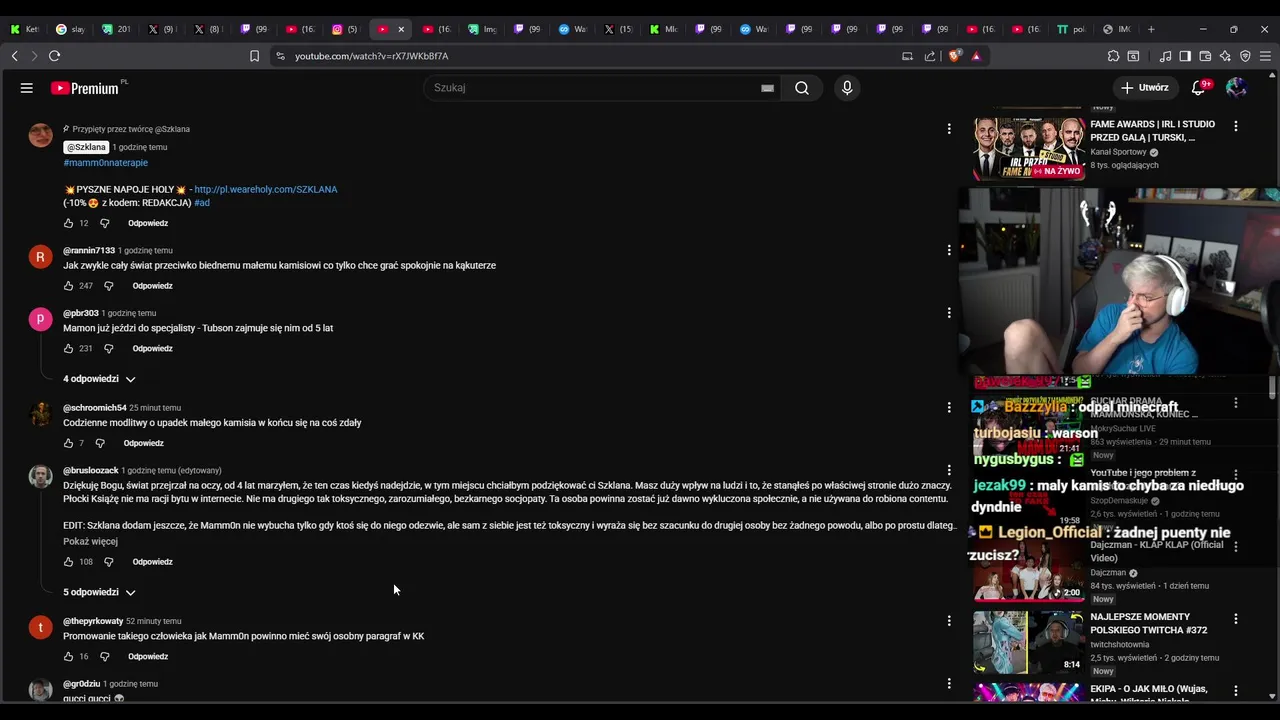This screenshot has height=720, width=1280.
Task: Open YouTube notifications bell
Action: point(1198,88)
